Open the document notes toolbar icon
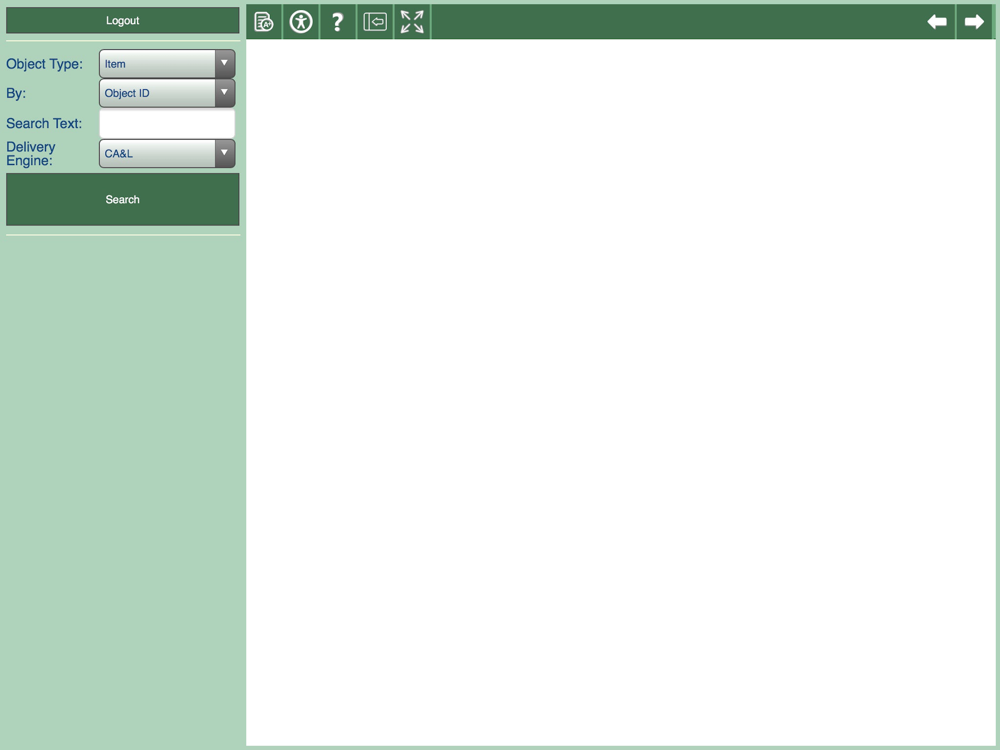The width and height of the screenshot is (1000, 750). tap(264, 22)
